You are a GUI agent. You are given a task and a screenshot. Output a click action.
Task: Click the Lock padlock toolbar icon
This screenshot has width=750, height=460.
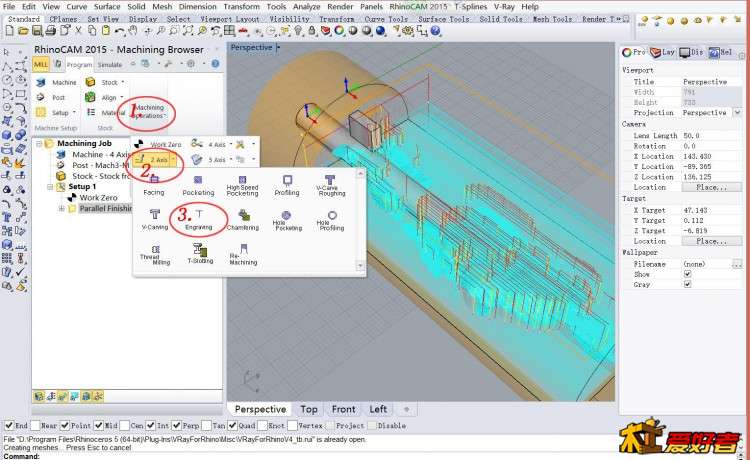click(312, 31)
